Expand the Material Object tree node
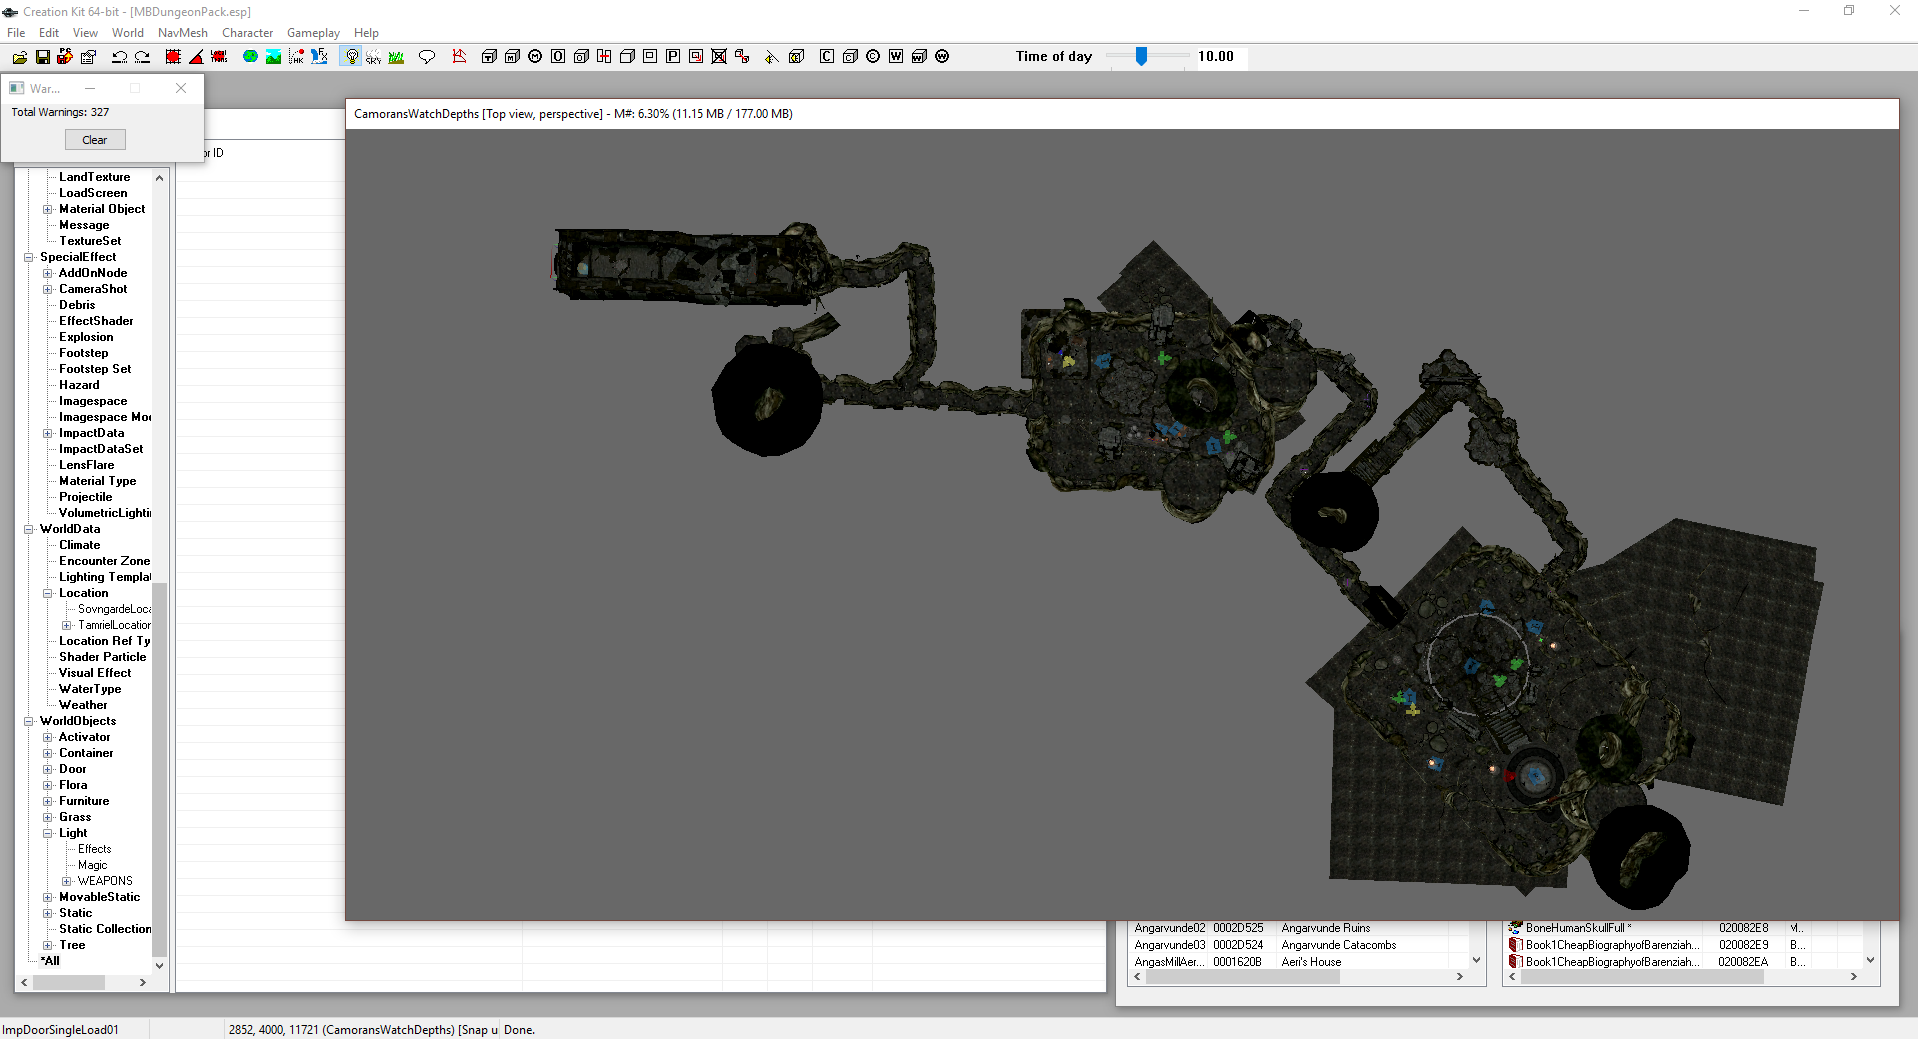Viewport: 1918px width, 1039px height. coord(48,209)
